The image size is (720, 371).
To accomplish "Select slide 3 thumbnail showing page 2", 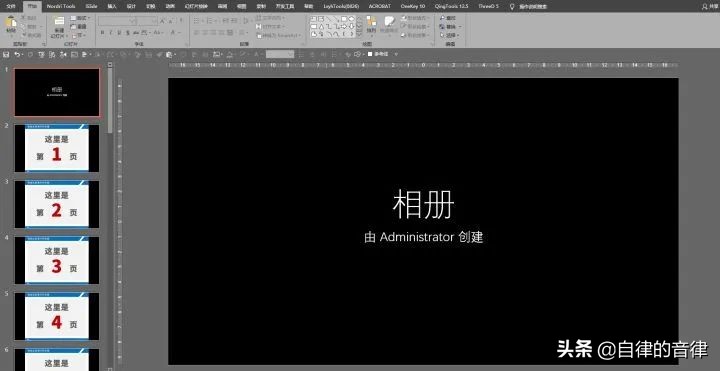I will (57, 204).
